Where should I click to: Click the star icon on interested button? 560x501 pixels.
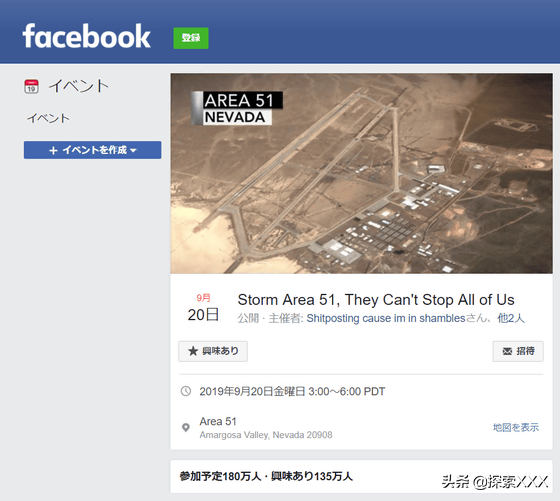pyautogui.click(x=193, y=351)
